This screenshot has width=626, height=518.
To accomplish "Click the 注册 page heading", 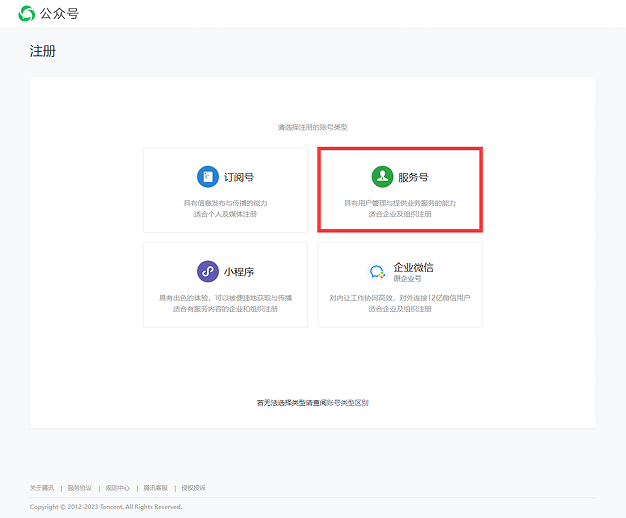I will (43, 51).
